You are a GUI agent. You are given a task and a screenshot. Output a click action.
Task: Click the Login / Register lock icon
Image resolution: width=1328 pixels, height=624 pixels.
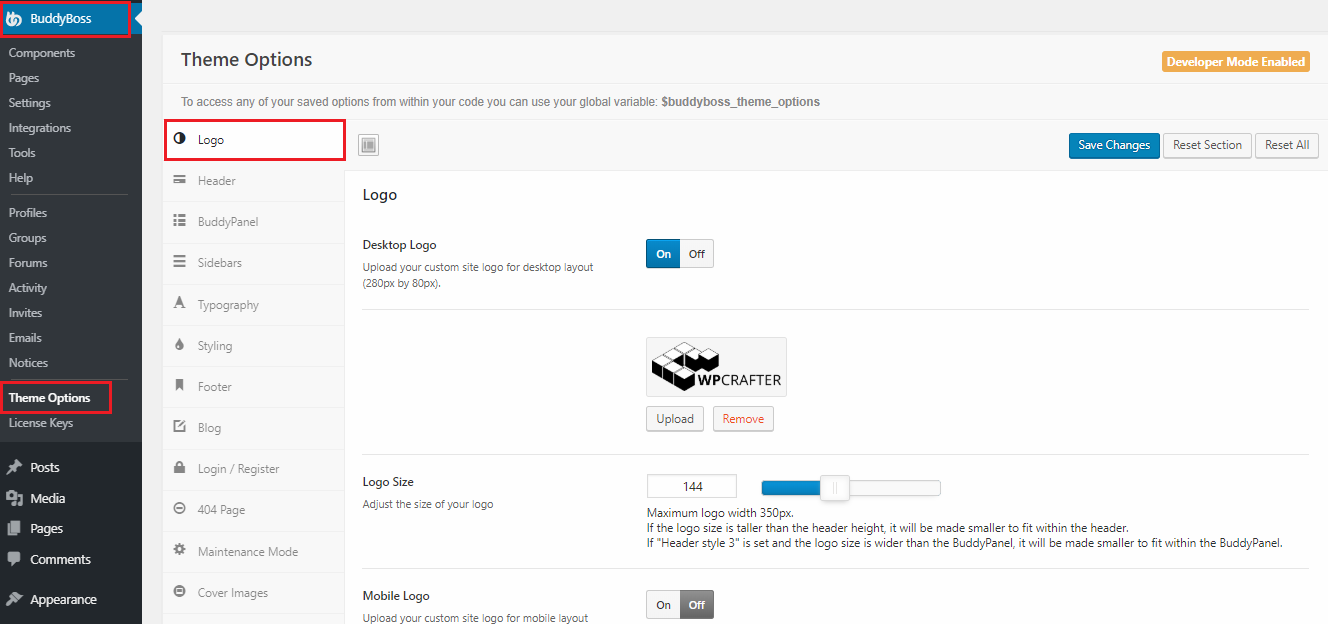point(179,467)
